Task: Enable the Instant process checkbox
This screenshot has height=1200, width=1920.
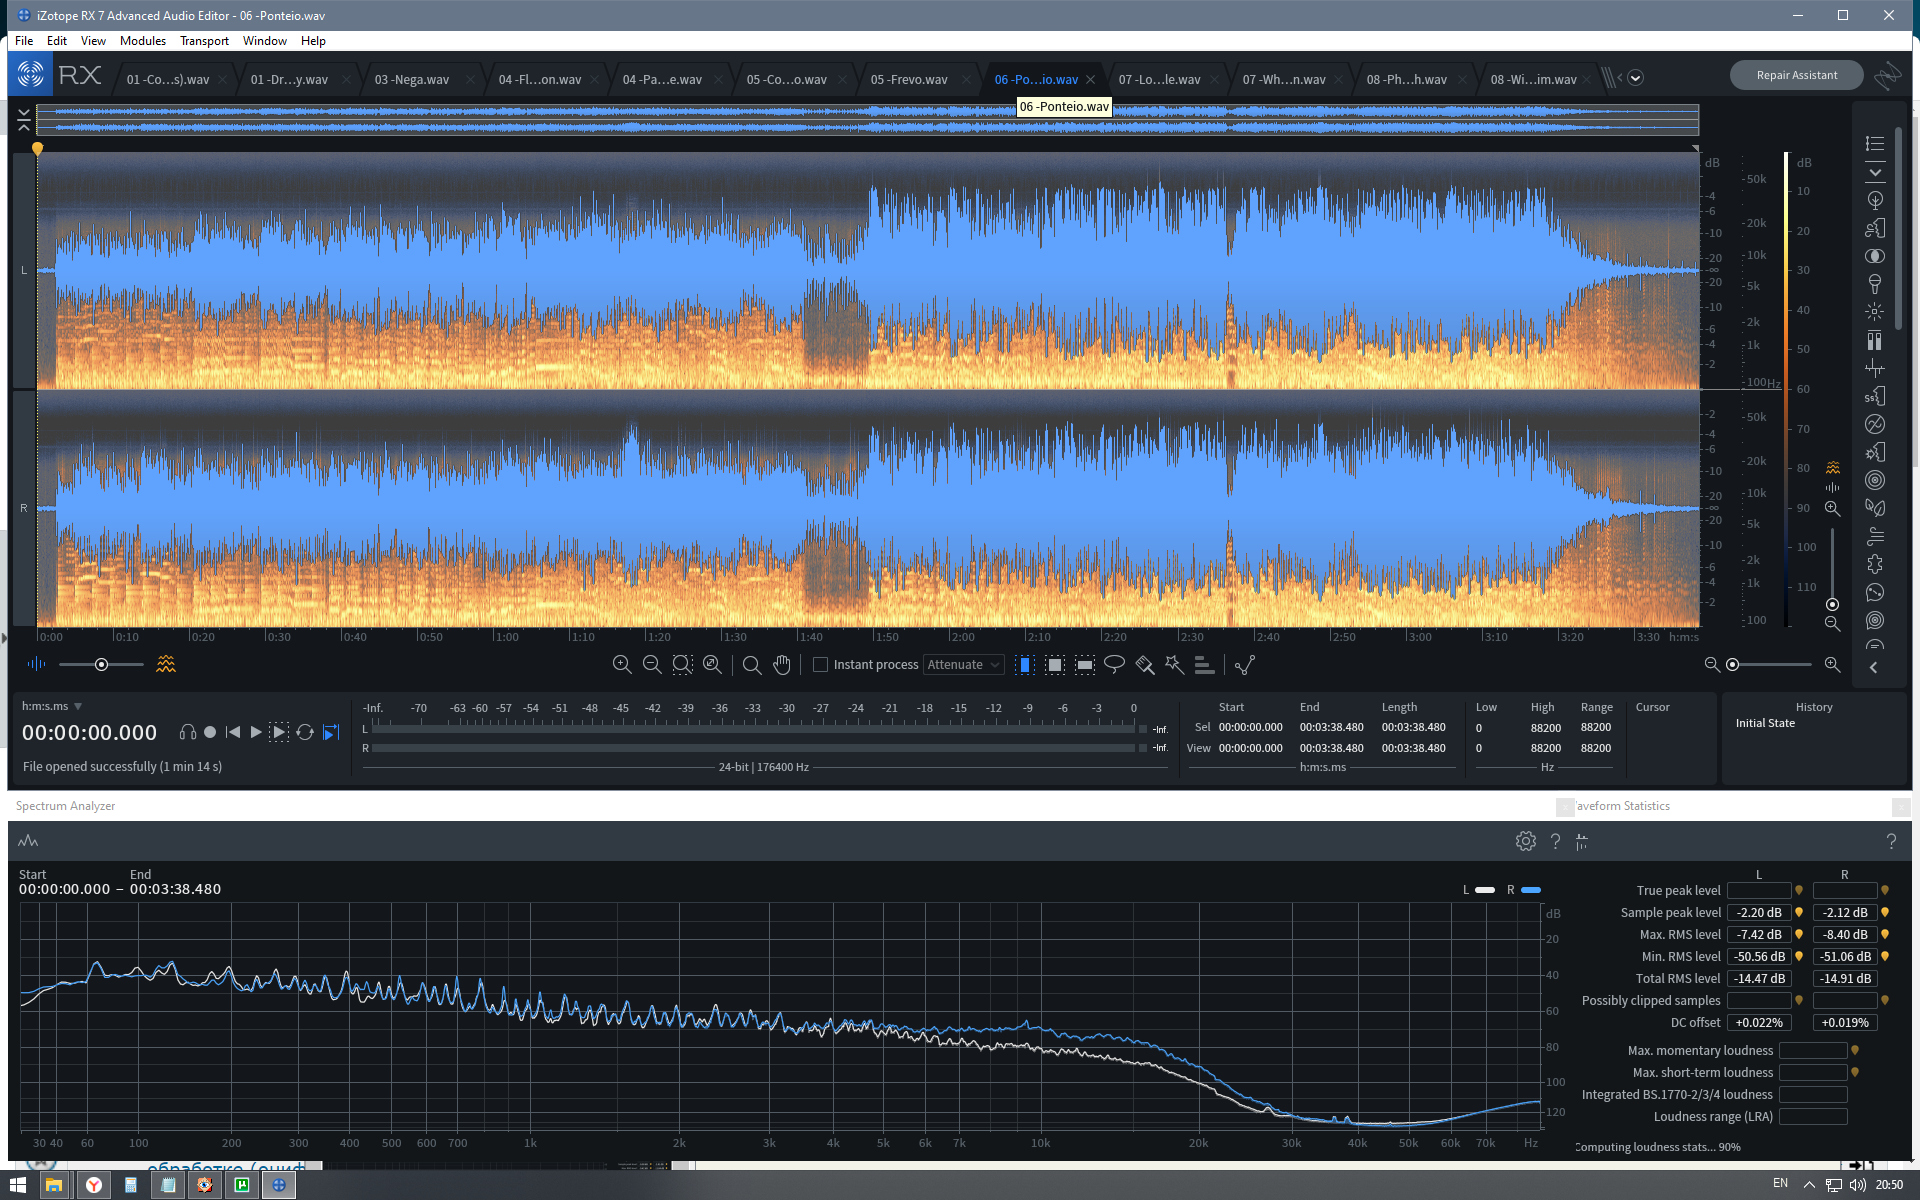Action: click(820, 665)
